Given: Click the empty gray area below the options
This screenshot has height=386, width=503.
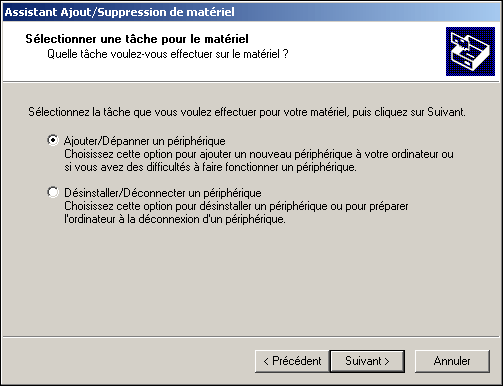Looking at the screenshot, I should click(251, 280).
